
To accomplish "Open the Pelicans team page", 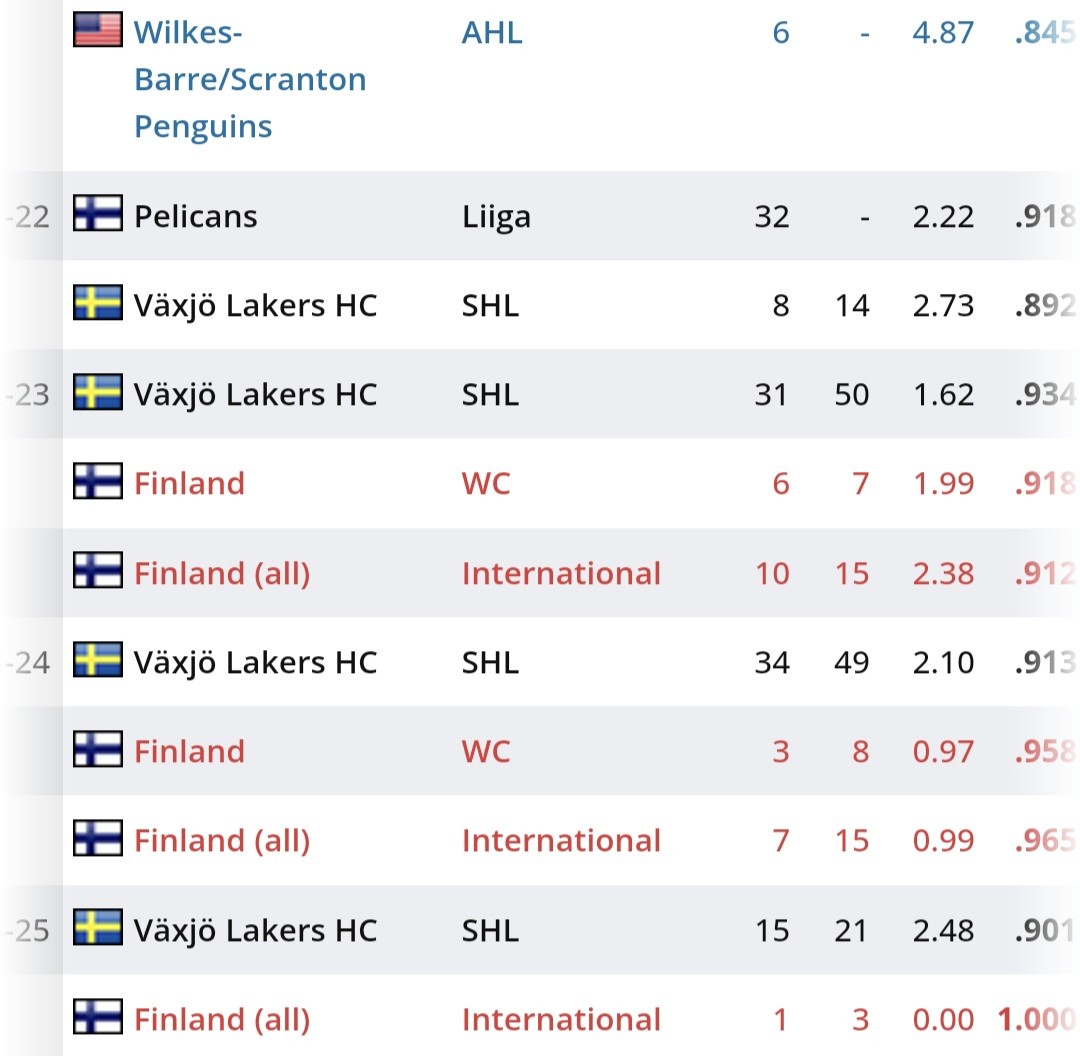I will tap(196, 216).
